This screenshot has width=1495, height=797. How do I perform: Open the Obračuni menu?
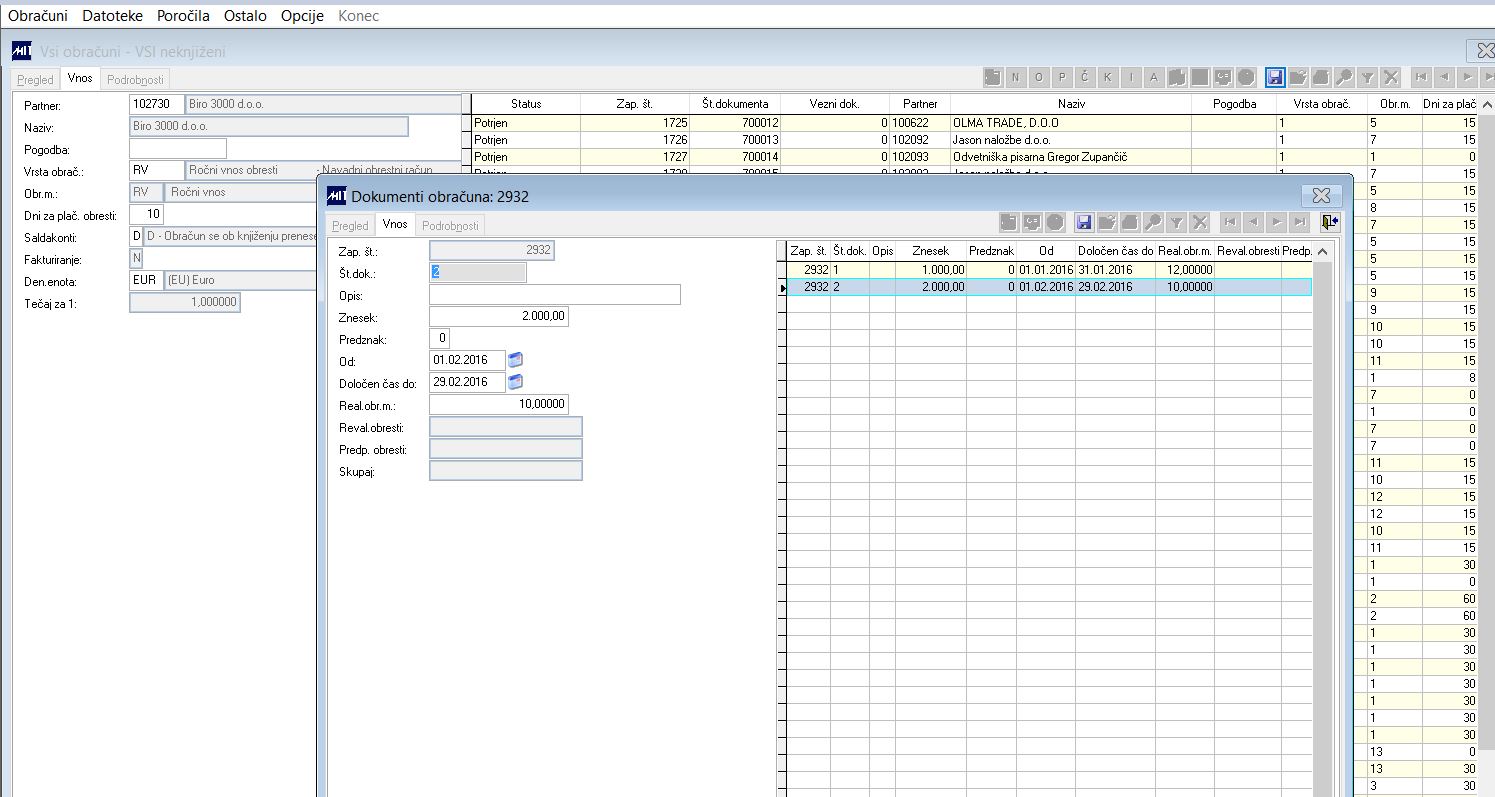click(38, 16)
